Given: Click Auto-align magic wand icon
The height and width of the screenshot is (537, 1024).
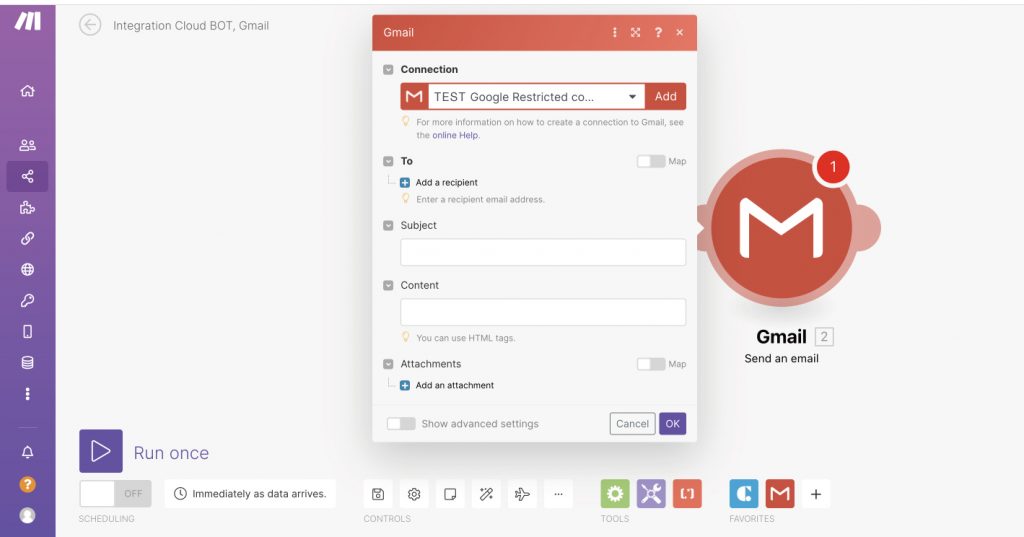Looking at the screenshot, I should (x=486, y=494).
